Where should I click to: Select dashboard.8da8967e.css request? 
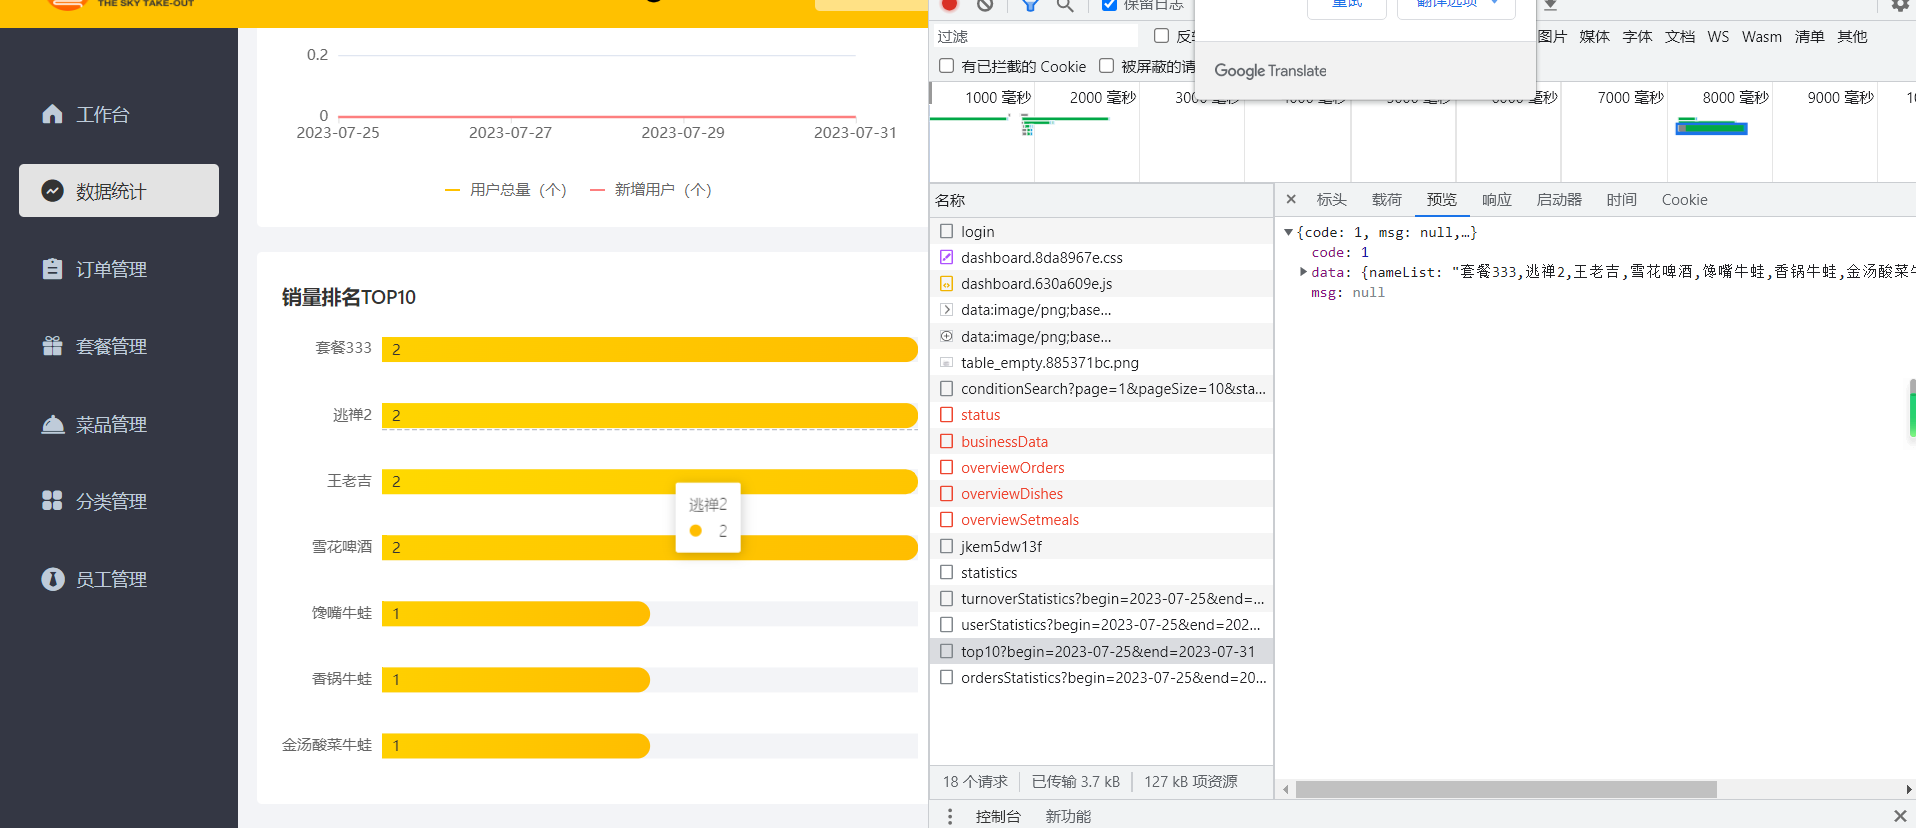(x=1101, y=257)
